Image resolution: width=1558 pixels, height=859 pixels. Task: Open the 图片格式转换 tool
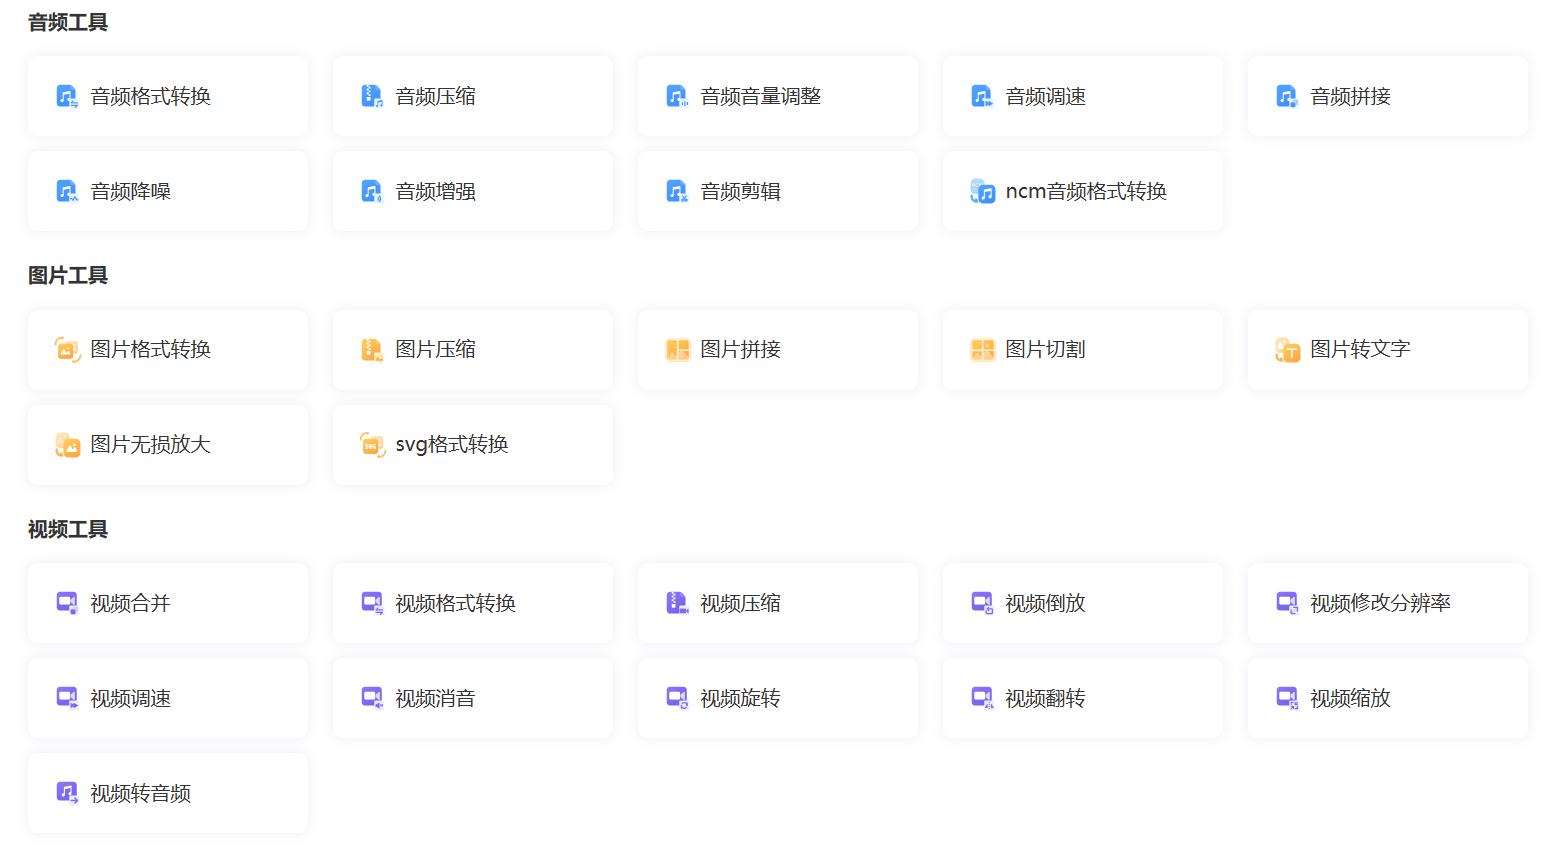tap(167, 350)
